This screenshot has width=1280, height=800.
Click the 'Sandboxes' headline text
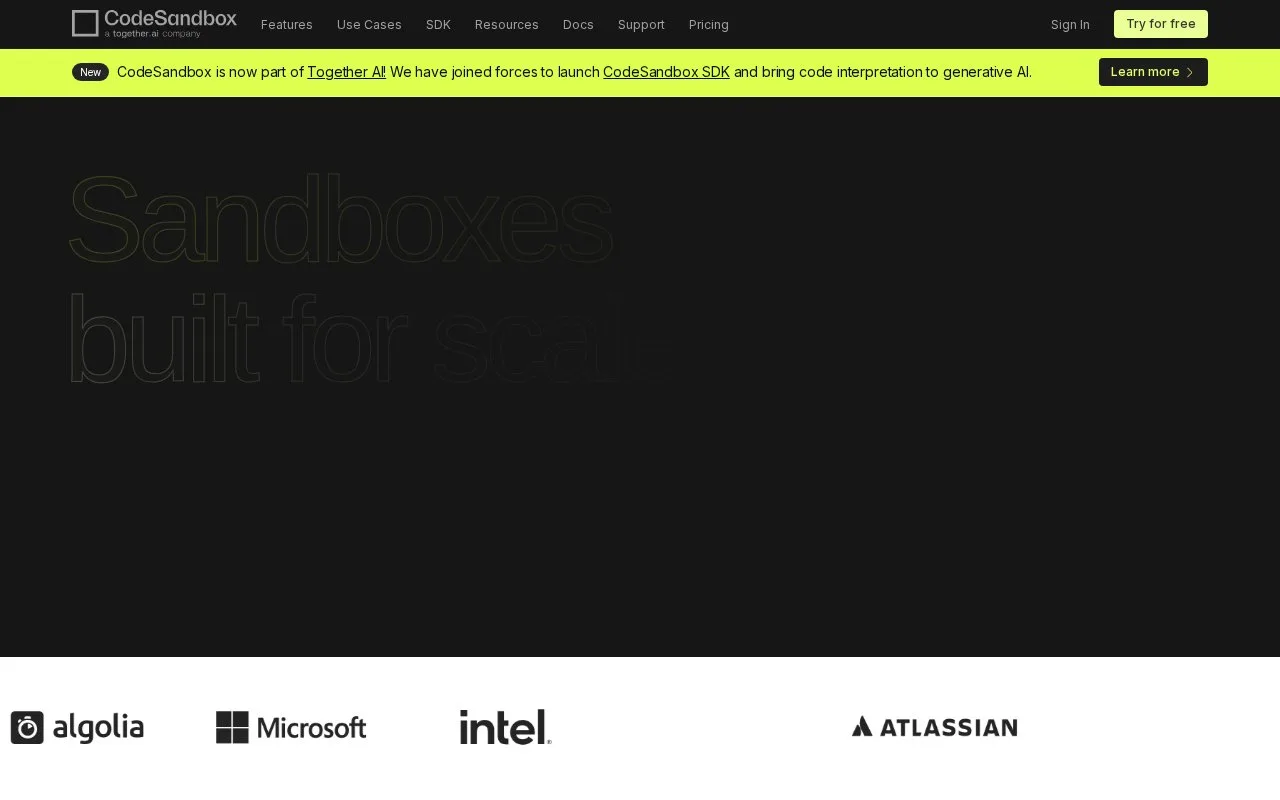click(x=340, y=220)
